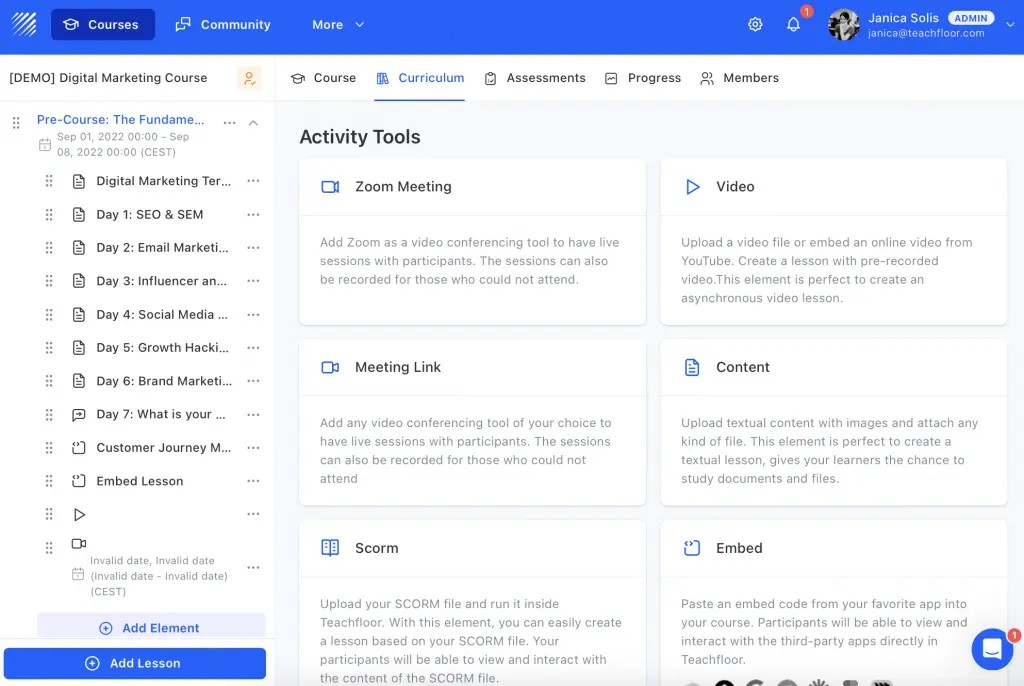This screenshot has height=686, width=1024.
Task: View the Progress tab
Action: pos(643,78)
